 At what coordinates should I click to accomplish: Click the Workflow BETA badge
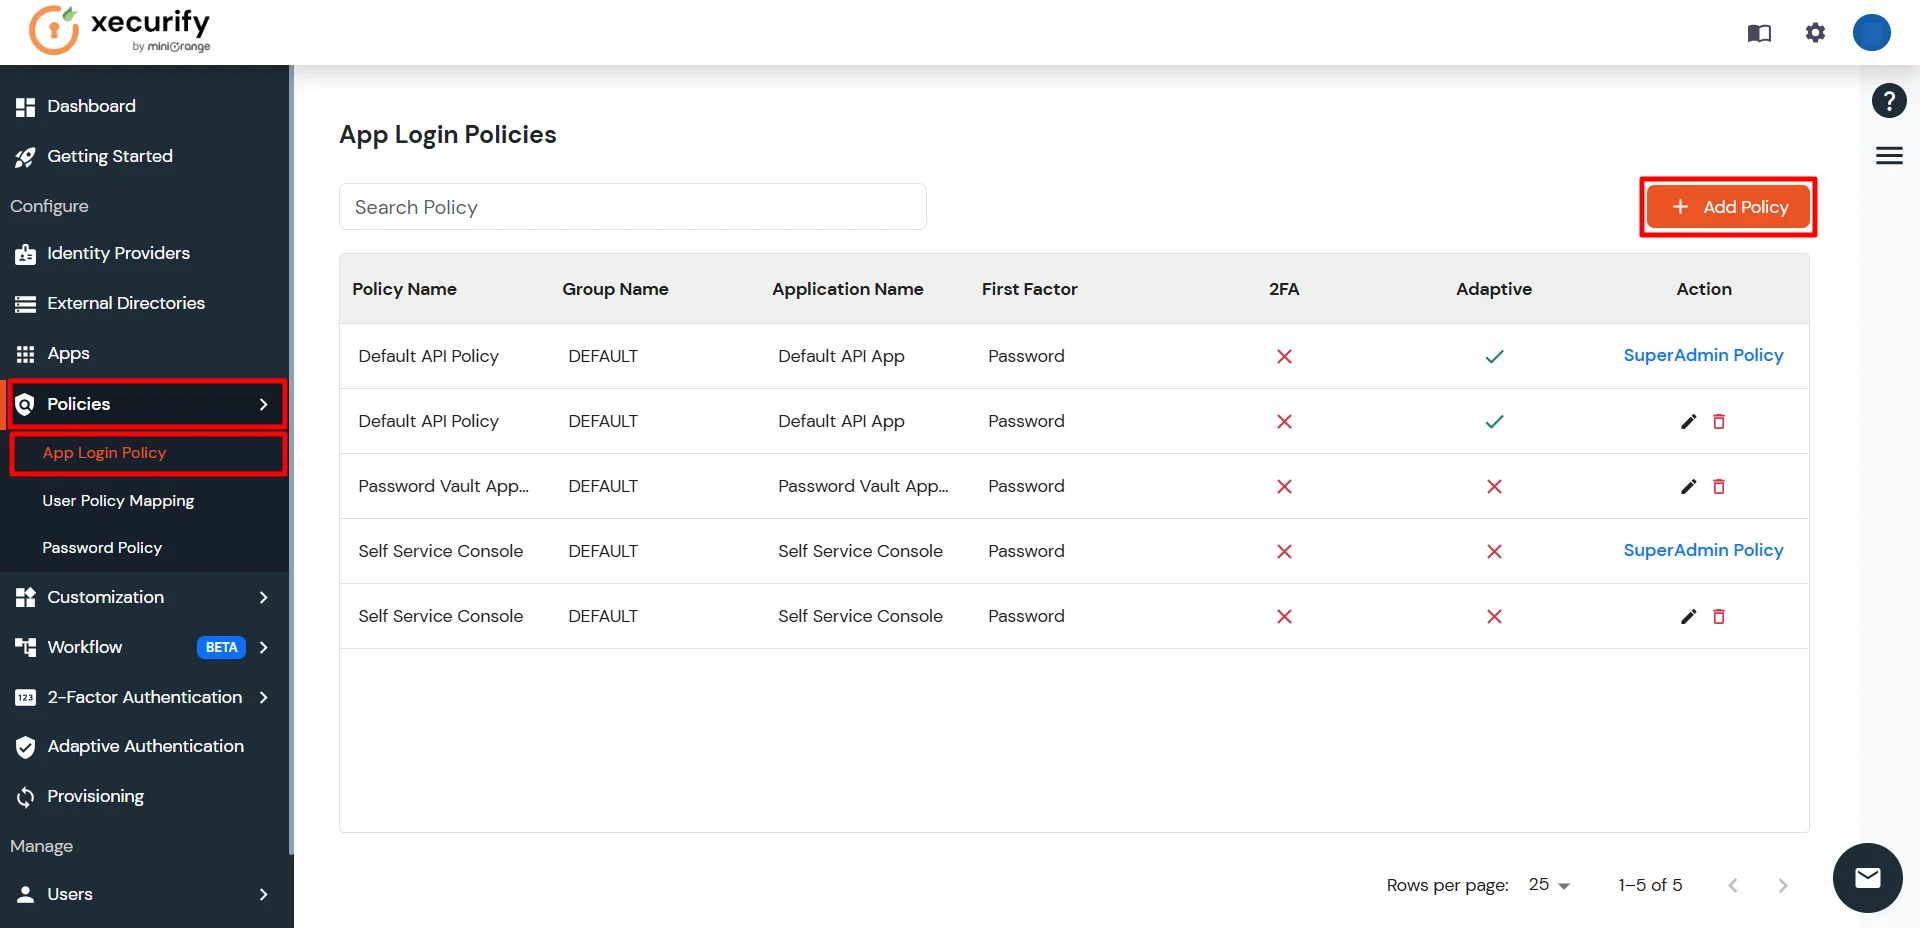click(221, 647)
